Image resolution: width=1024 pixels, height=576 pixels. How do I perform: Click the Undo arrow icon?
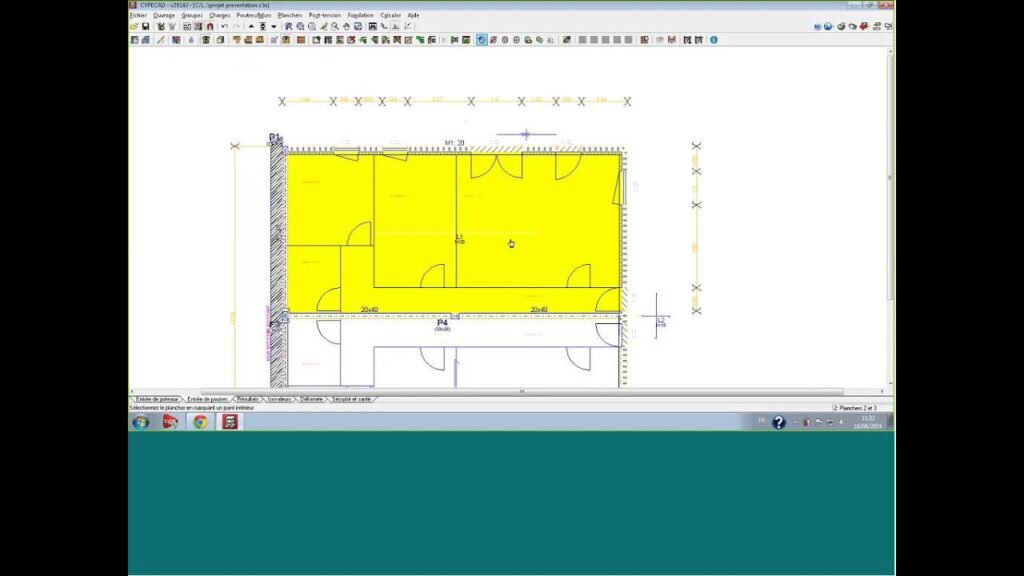point(225,27)
